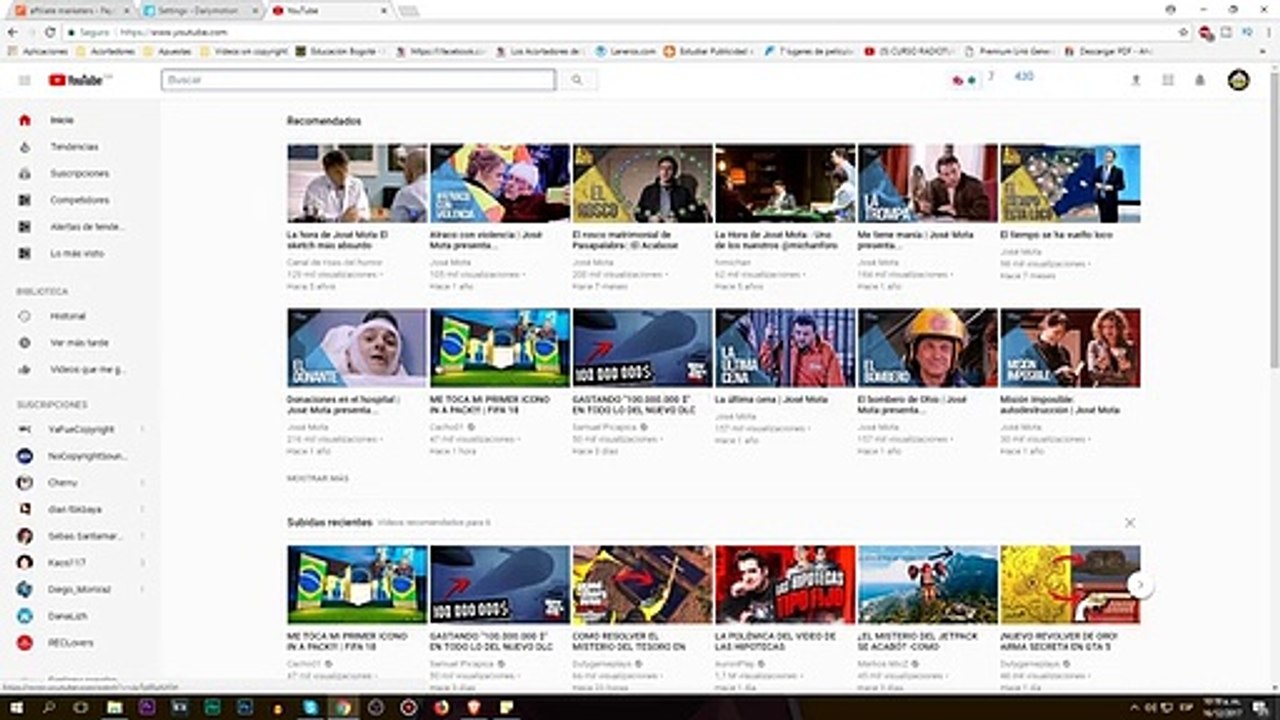Open the Aplicaciones bookmark
The image size is (1280, 720).
click(x=38, y=51)
